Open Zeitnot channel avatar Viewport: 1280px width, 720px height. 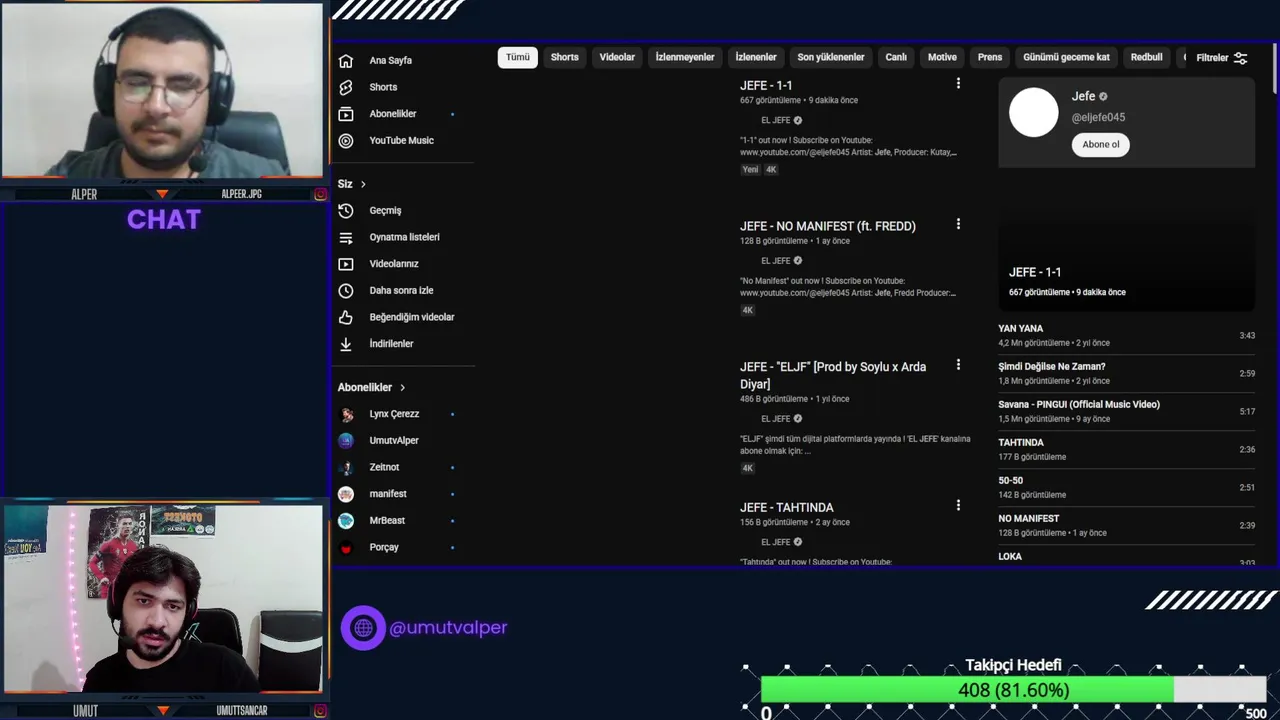[x=346, y=467]
